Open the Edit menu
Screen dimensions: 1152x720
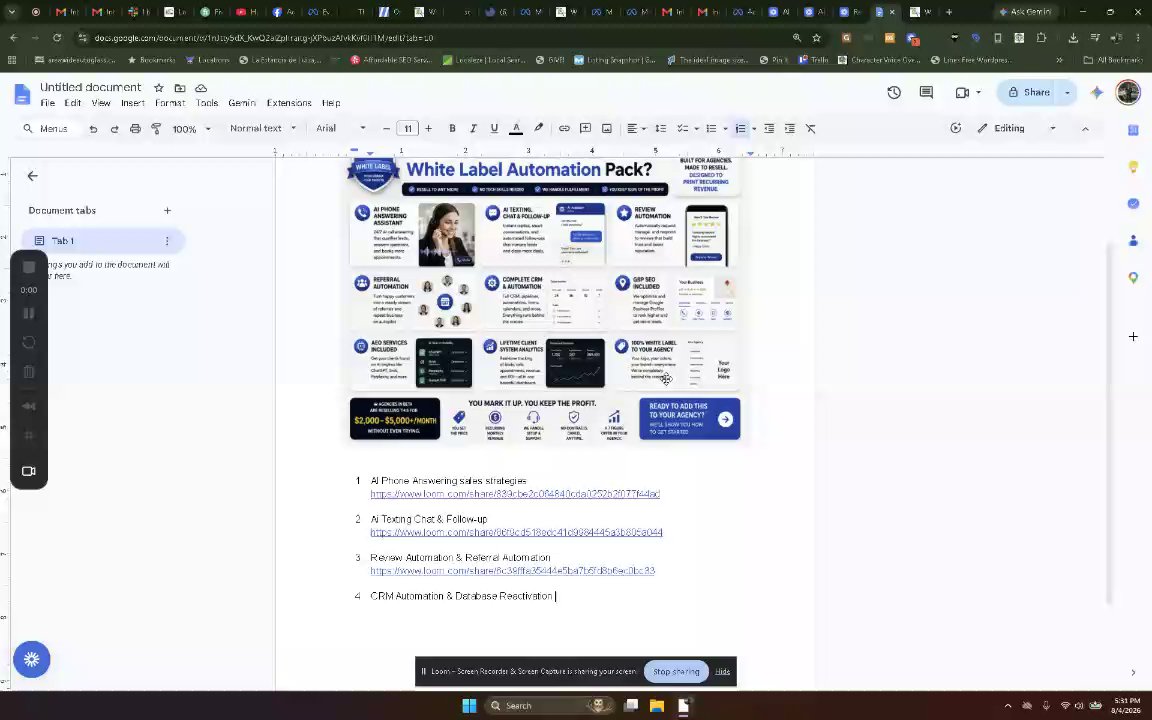click(x=73, y=104)
